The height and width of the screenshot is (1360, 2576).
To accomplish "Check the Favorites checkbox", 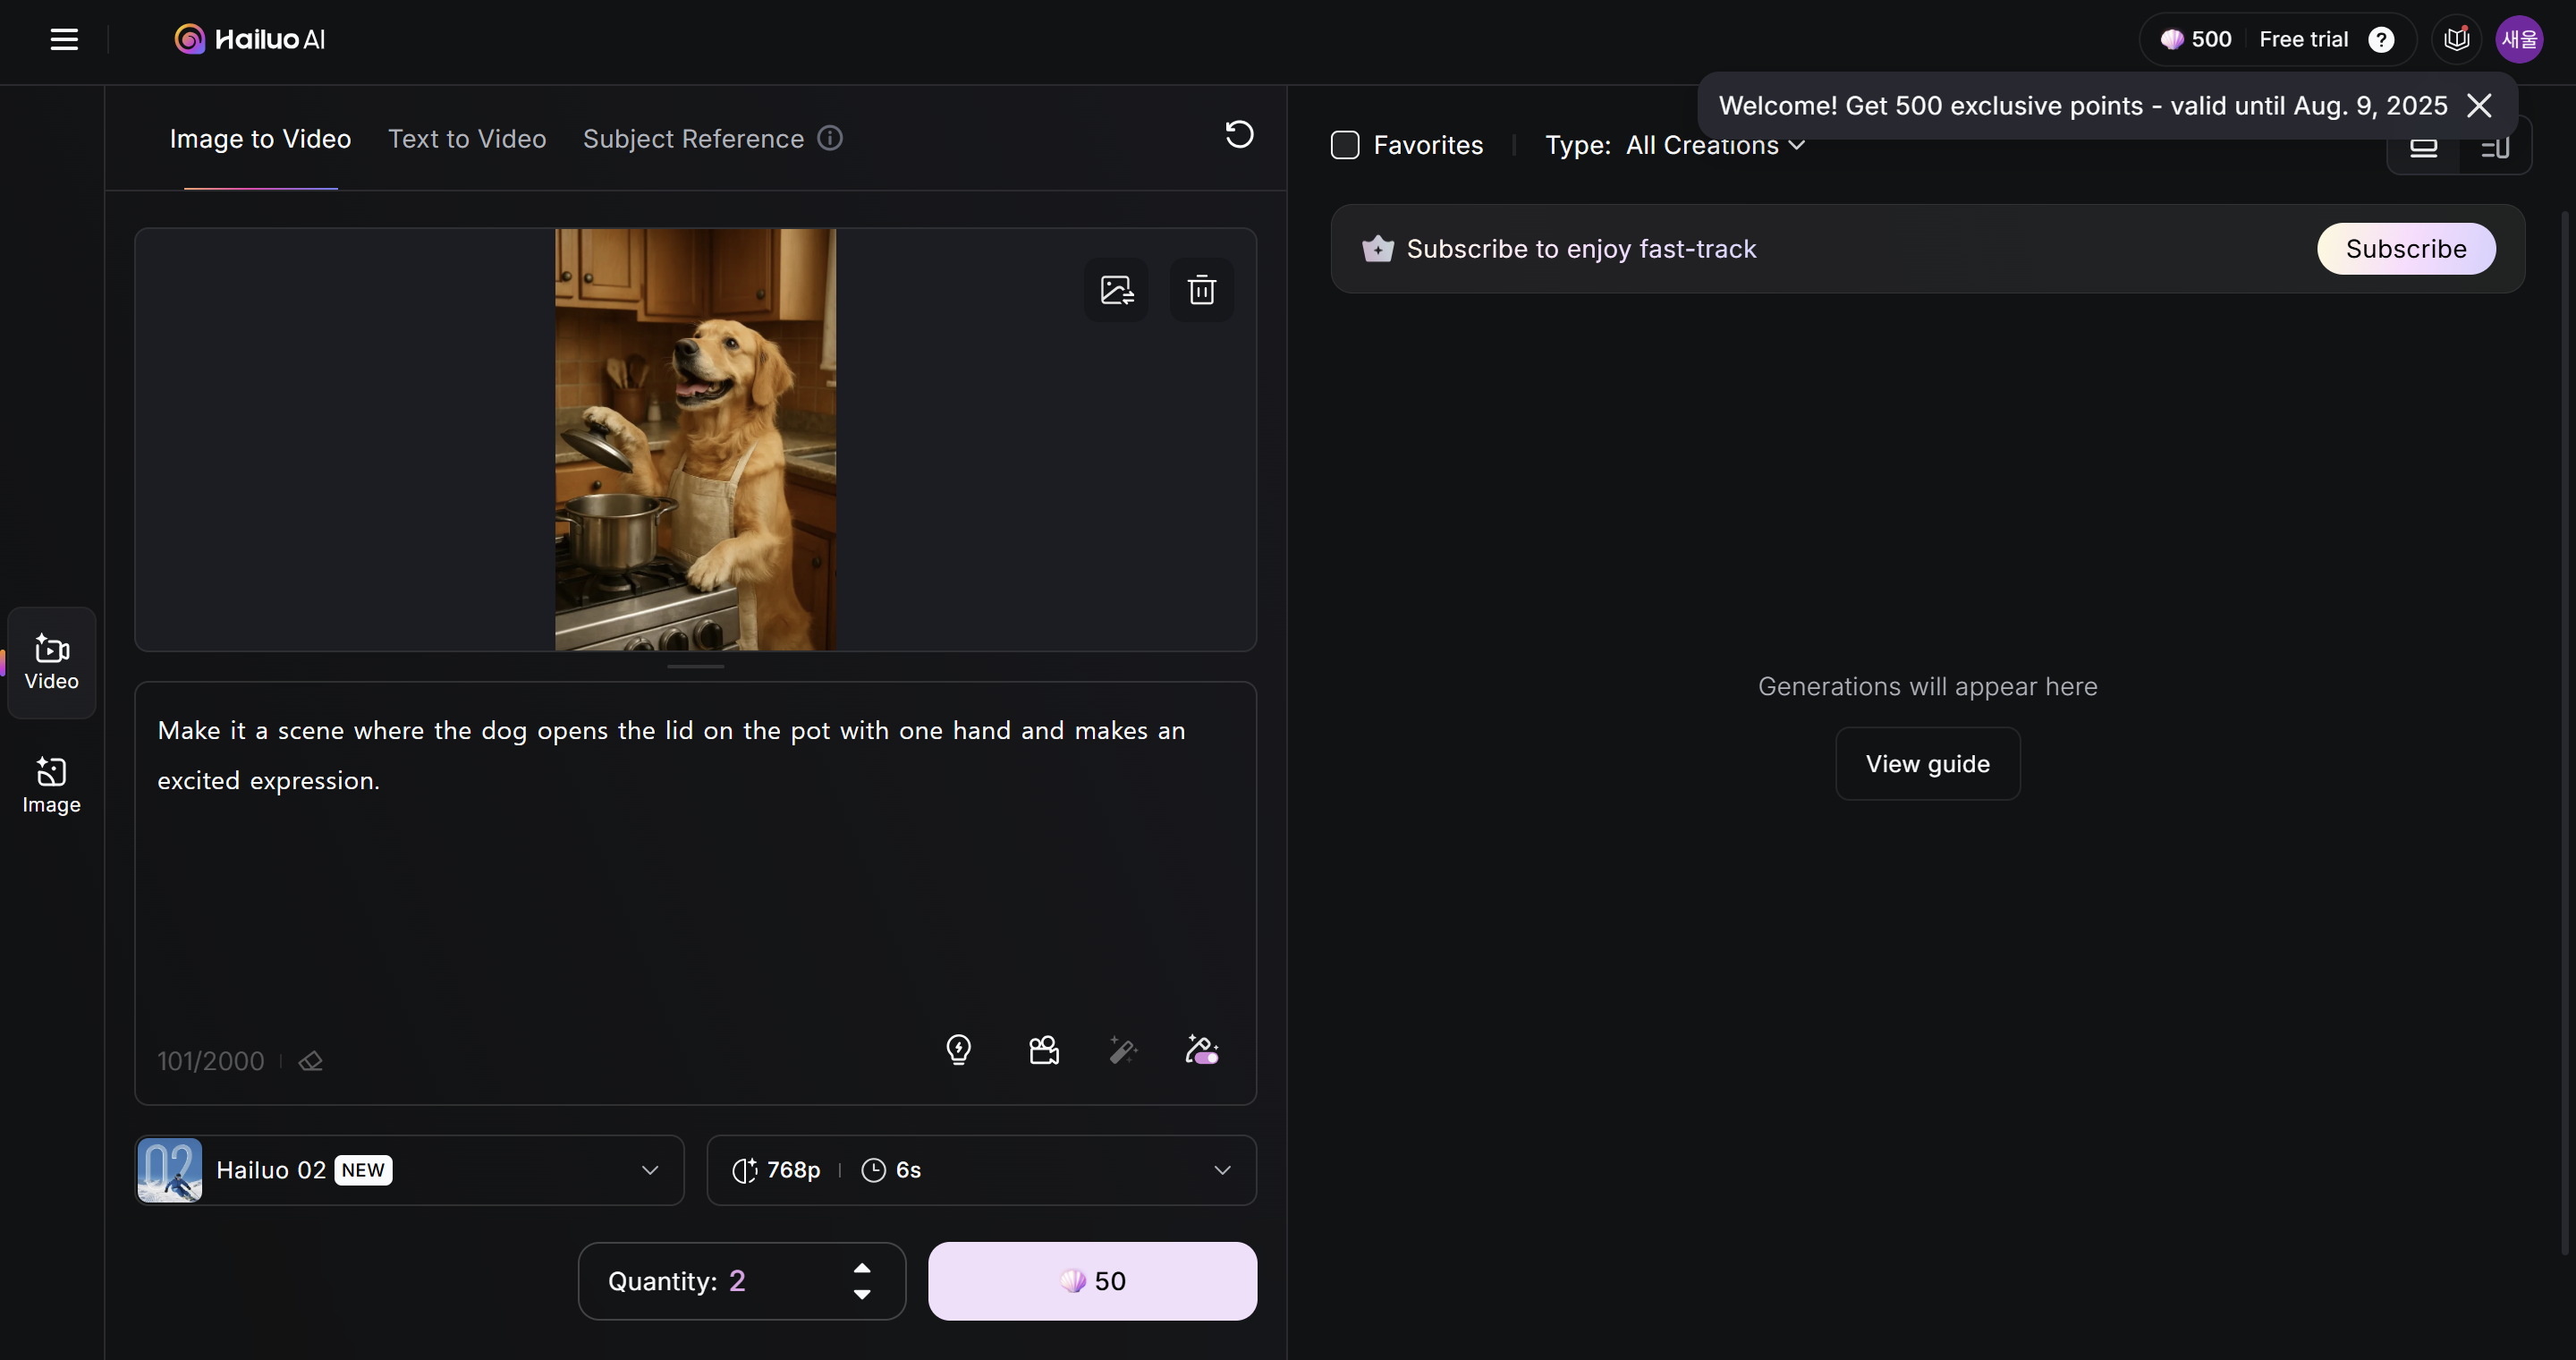I will [1345, 145].
